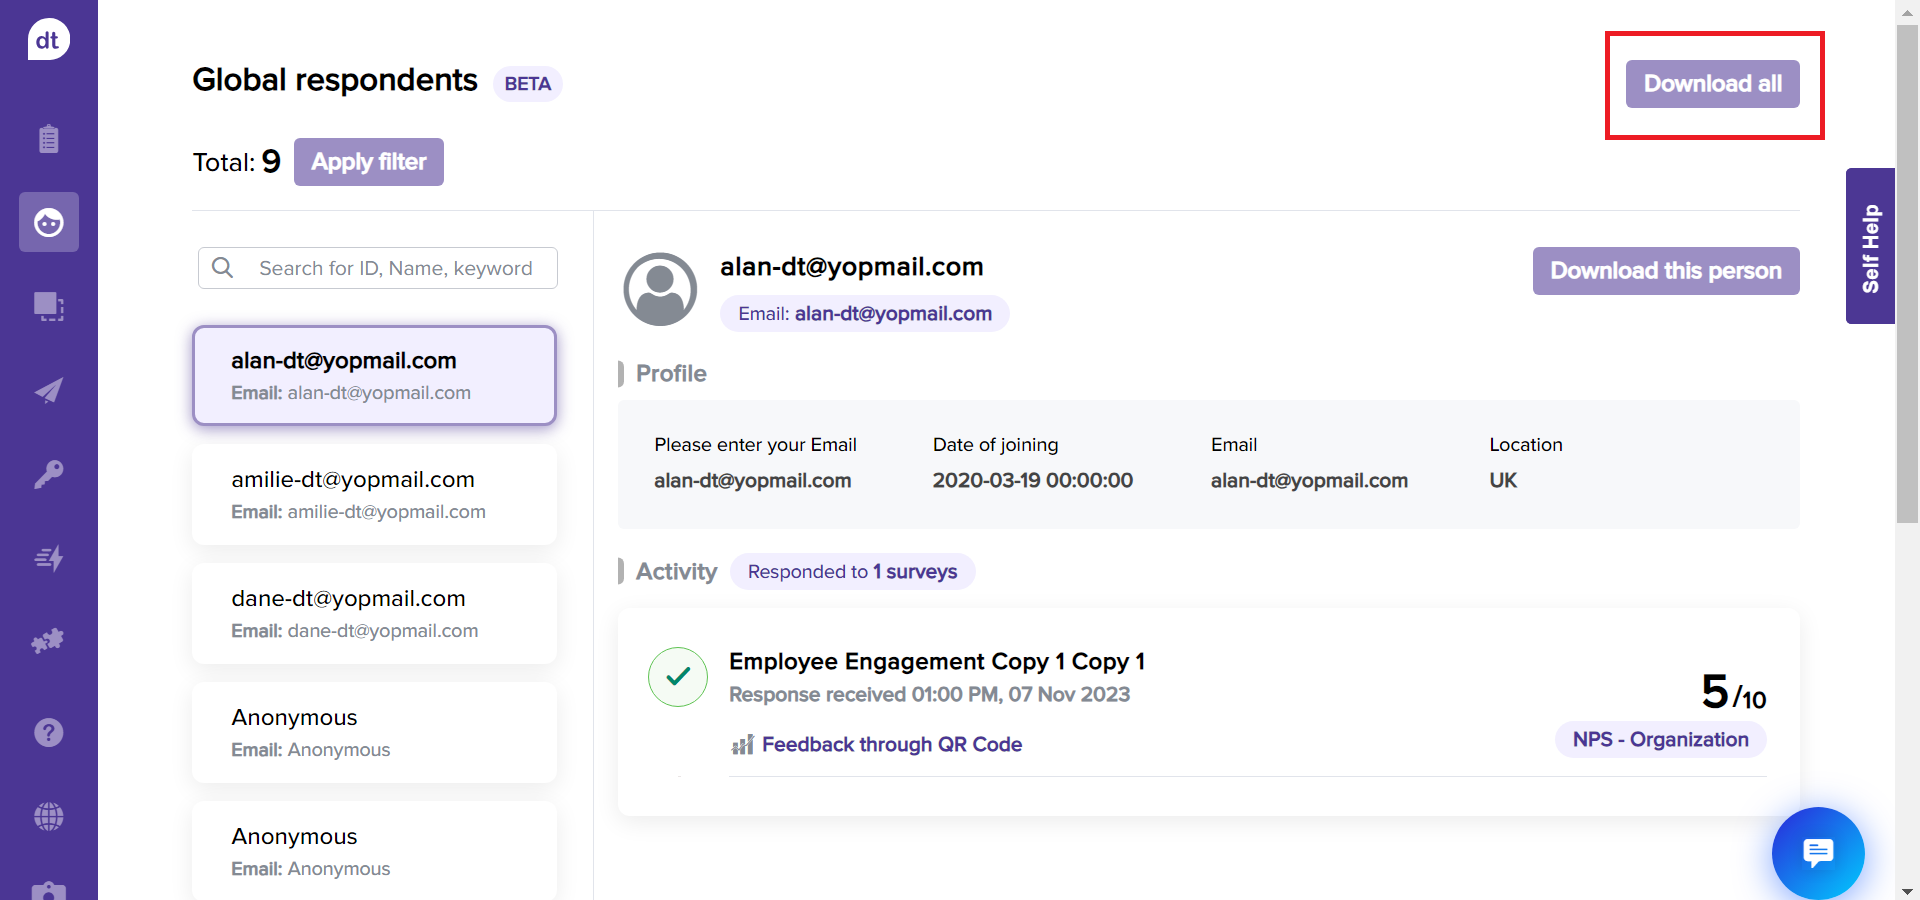Select dane-dt@yopmail.com respondent from list

(x=374, y=614)
